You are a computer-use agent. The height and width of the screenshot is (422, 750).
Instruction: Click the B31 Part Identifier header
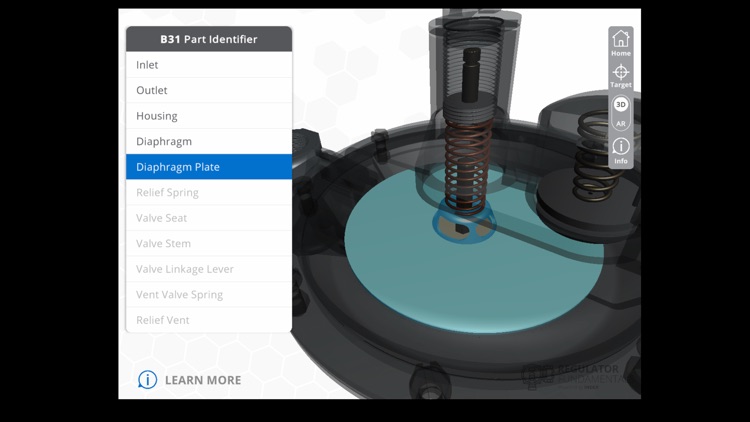[x=209, y=39]
